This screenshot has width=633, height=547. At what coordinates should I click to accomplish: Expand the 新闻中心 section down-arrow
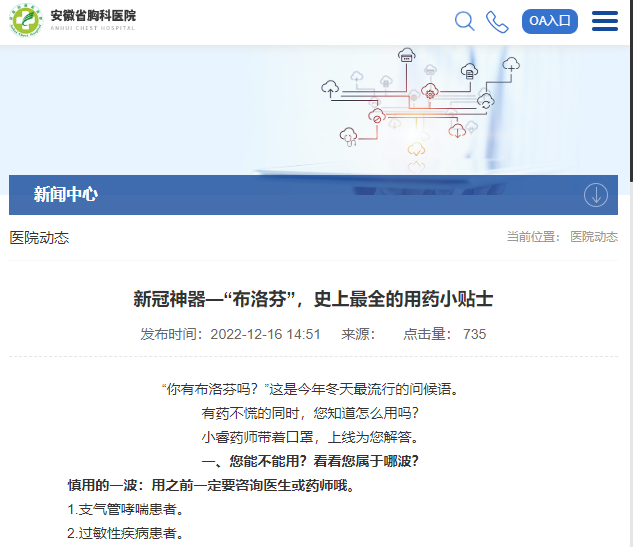tap(595, 195)
